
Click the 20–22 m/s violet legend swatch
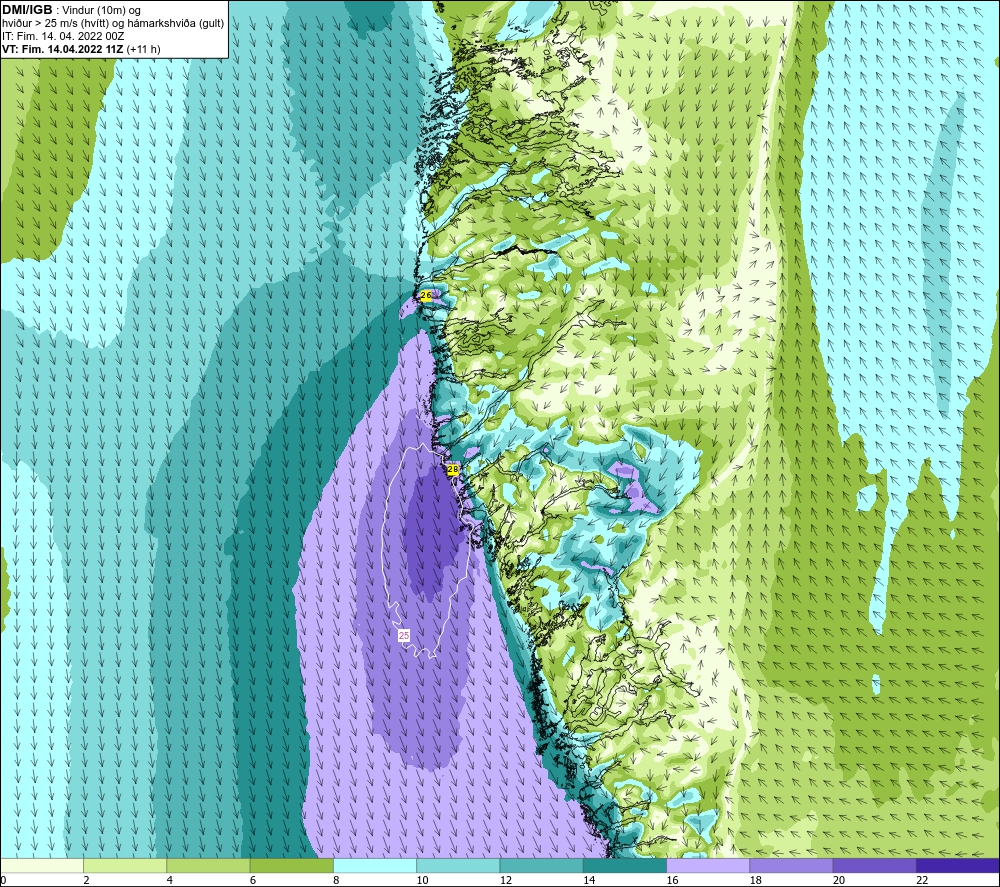pos(874,865)
